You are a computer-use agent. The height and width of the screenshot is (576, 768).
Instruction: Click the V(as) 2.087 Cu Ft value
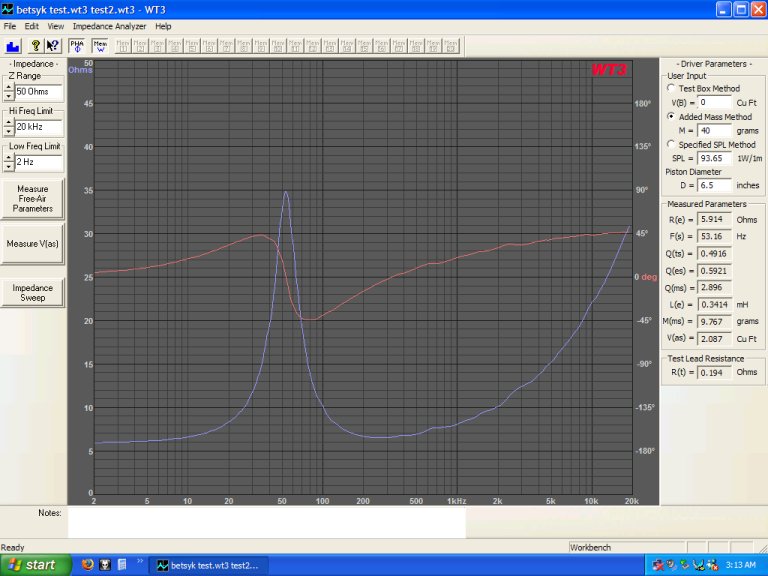714,338
